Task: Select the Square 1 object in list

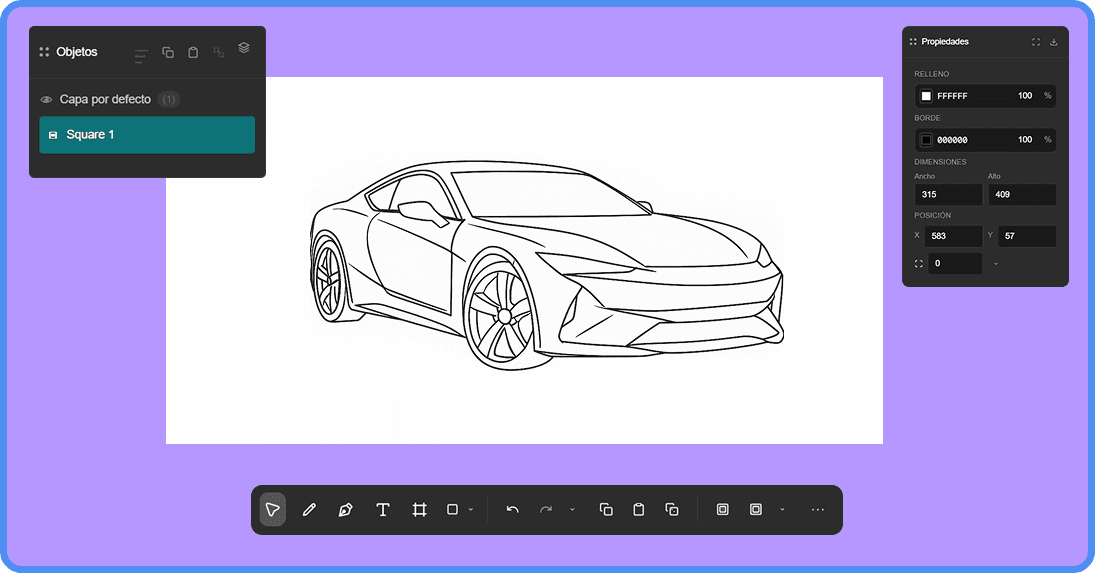Action: tap(147, 135)
